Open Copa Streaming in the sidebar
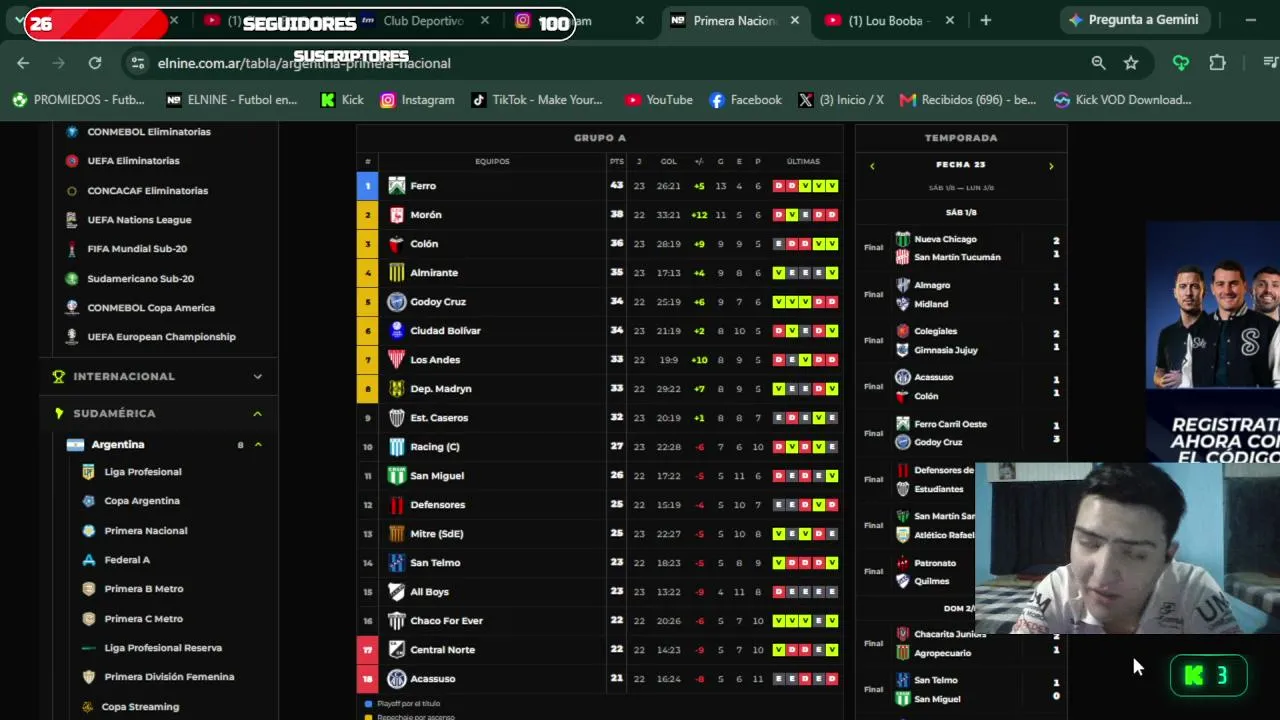Image resolution: width=1280 pixels, height=720 pixels. pyautogui.click(x=140, y=707)
